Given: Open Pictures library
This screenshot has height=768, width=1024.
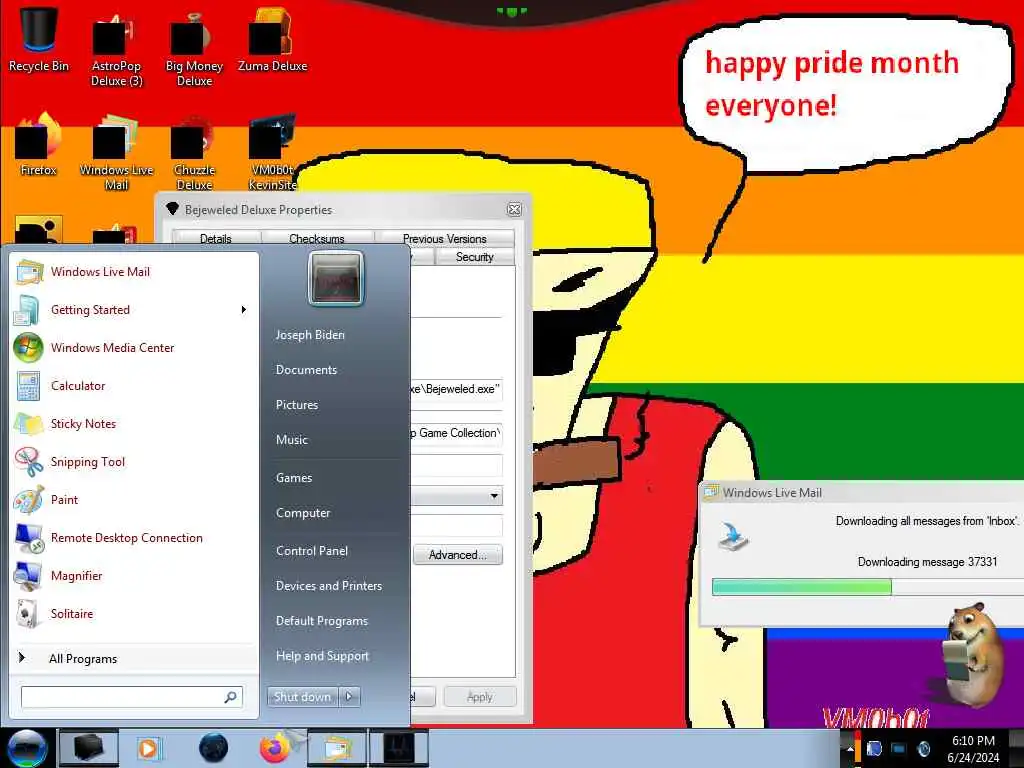Looking at the screenshot, I should (297, 404).
